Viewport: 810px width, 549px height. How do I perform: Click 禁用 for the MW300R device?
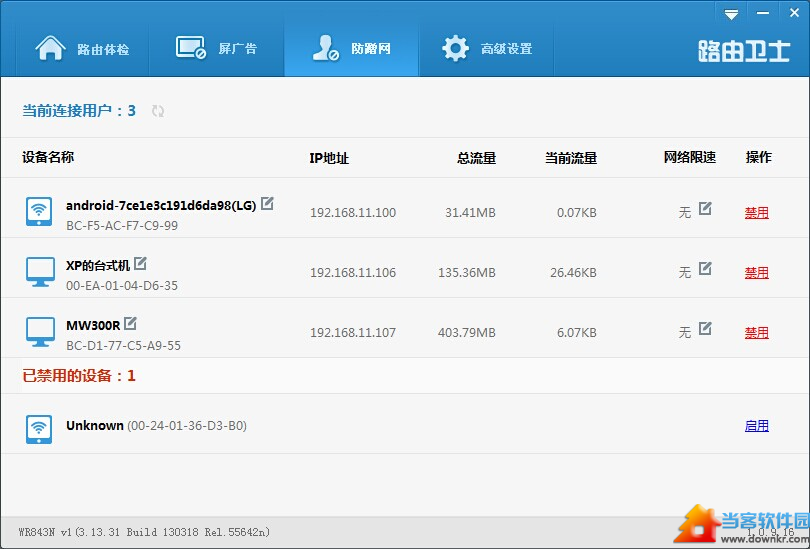pos(756,333)
